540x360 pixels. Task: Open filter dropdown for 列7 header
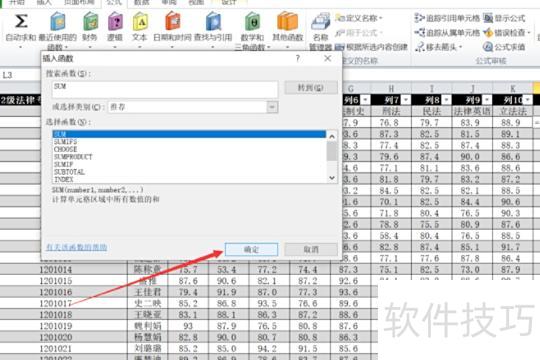(x=406, y=100)
